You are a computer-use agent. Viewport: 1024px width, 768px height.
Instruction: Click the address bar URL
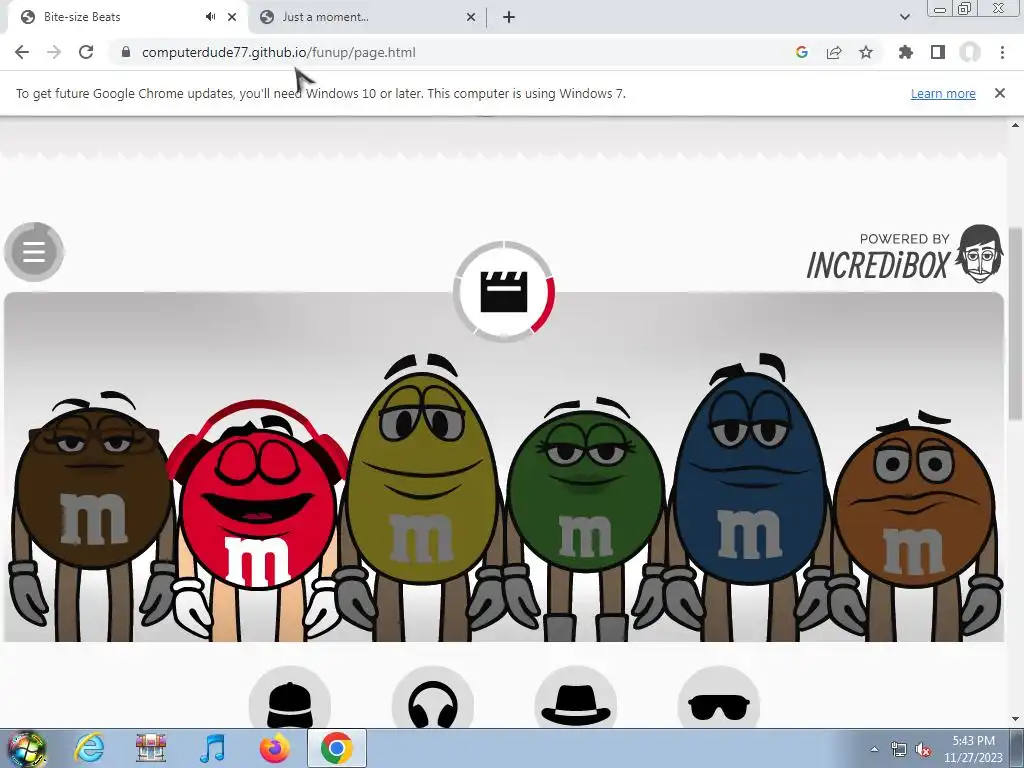pos(278,52)
